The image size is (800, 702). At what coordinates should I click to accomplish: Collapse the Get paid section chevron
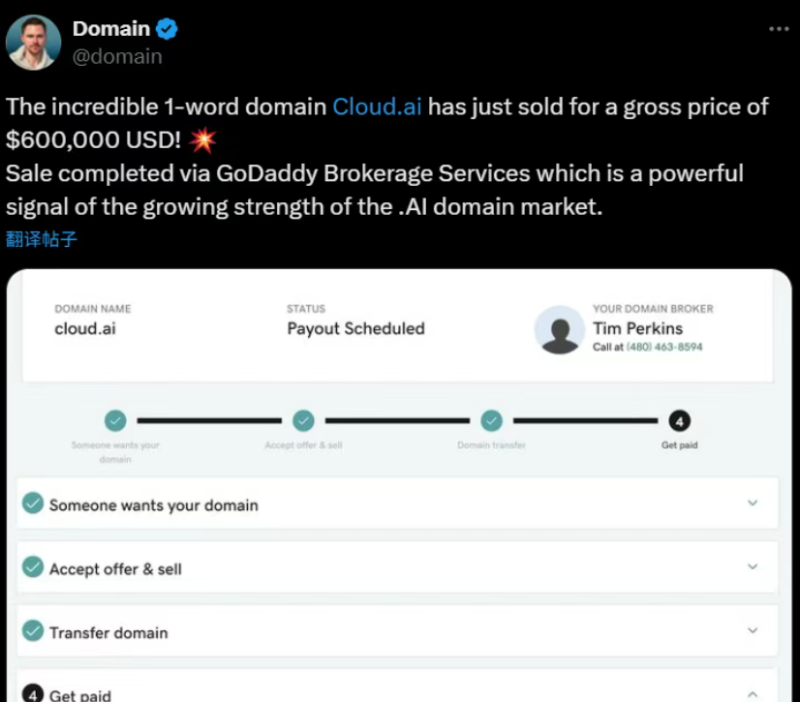(x=753, y=694)
